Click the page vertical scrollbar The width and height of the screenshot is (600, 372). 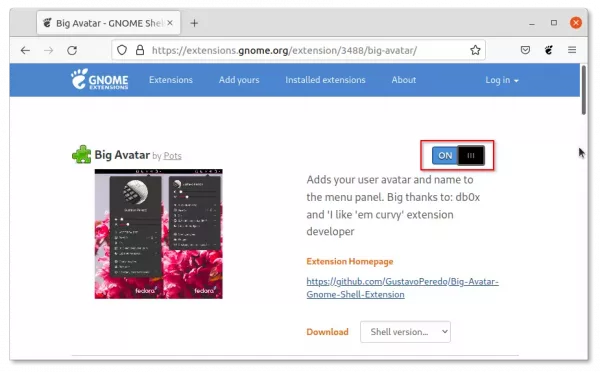coord(584,91)
